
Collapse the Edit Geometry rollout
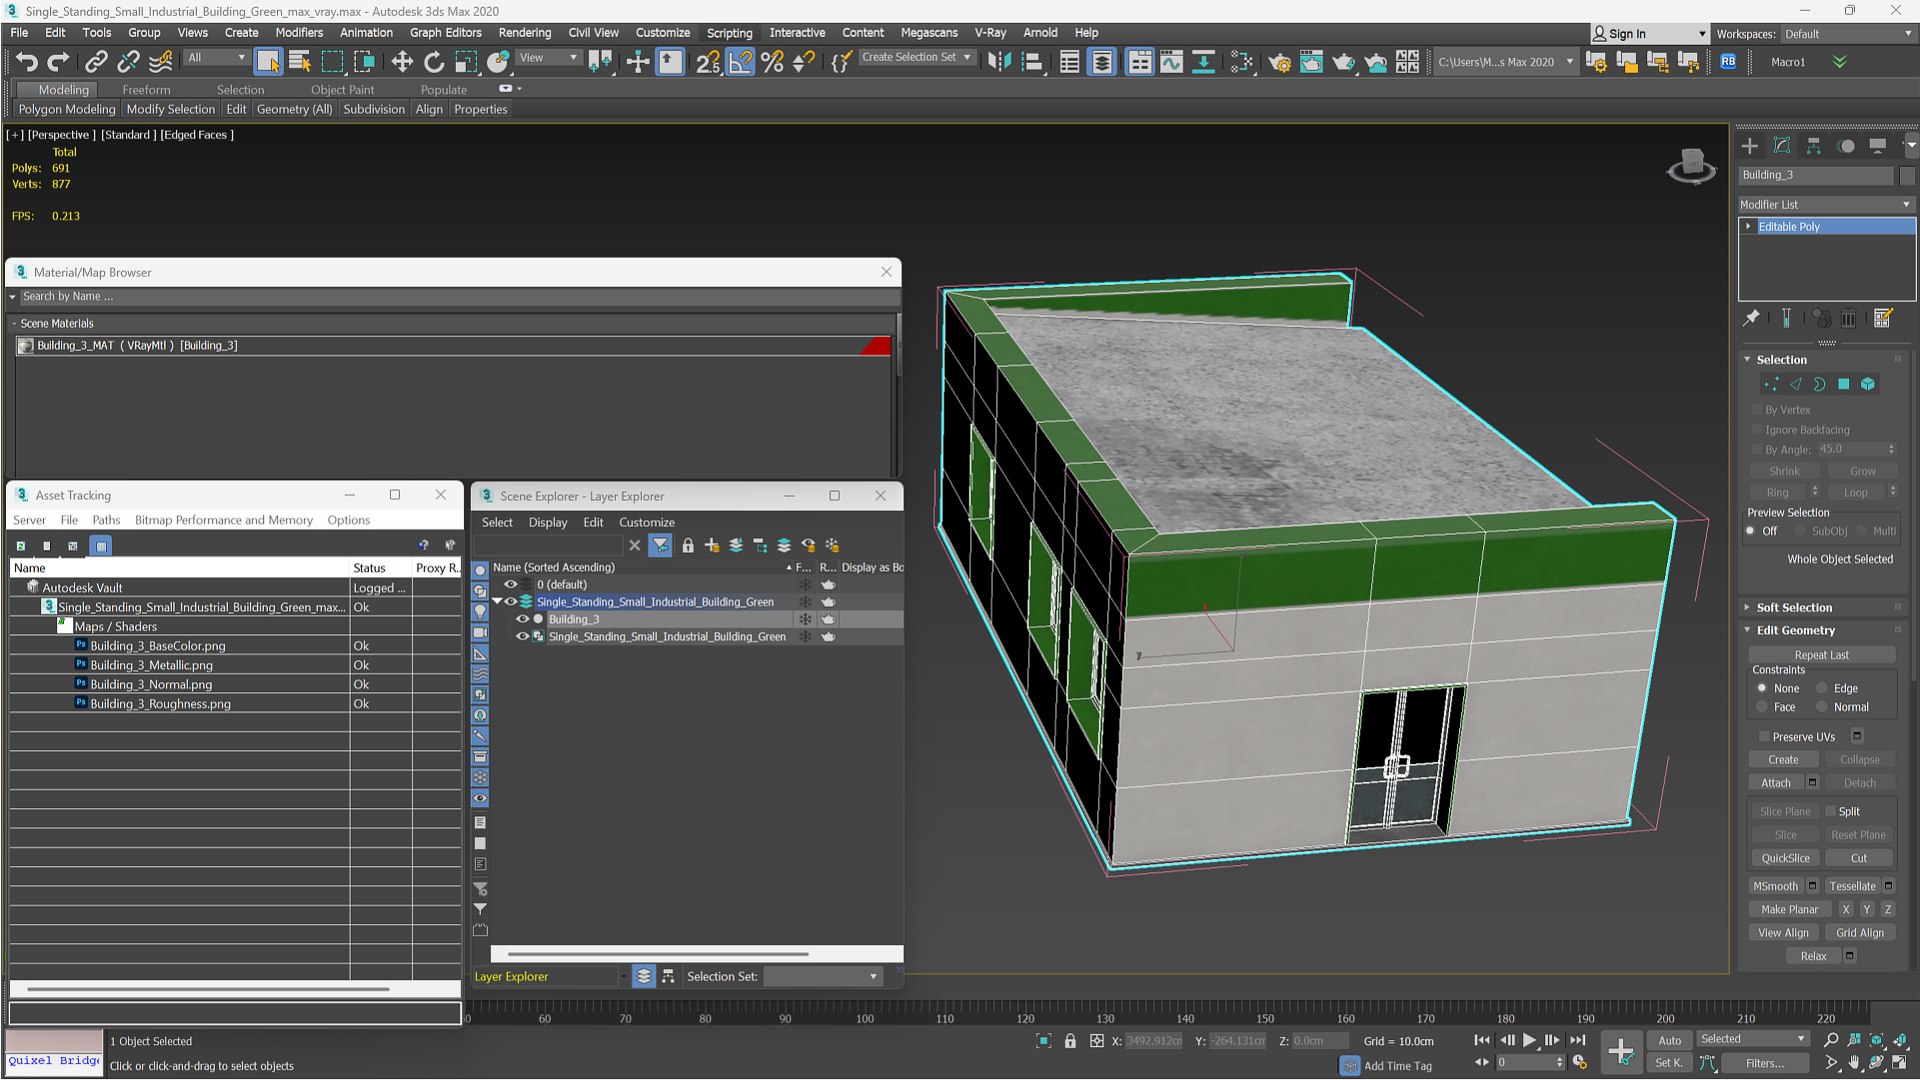(1795, 630)
